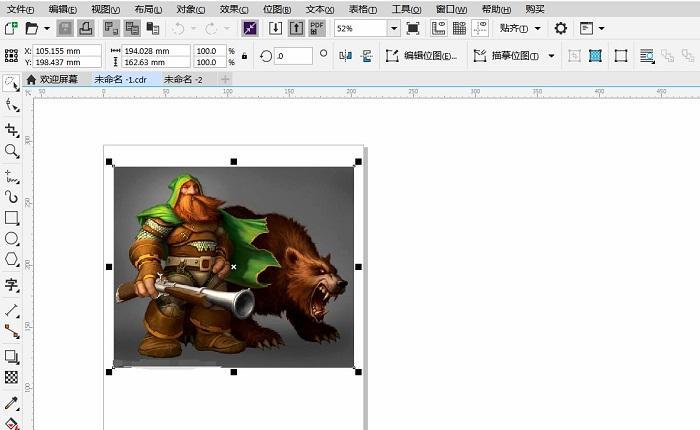
Task: Expand the redo history dropdown arrow
Action: (x=227, y=29)
